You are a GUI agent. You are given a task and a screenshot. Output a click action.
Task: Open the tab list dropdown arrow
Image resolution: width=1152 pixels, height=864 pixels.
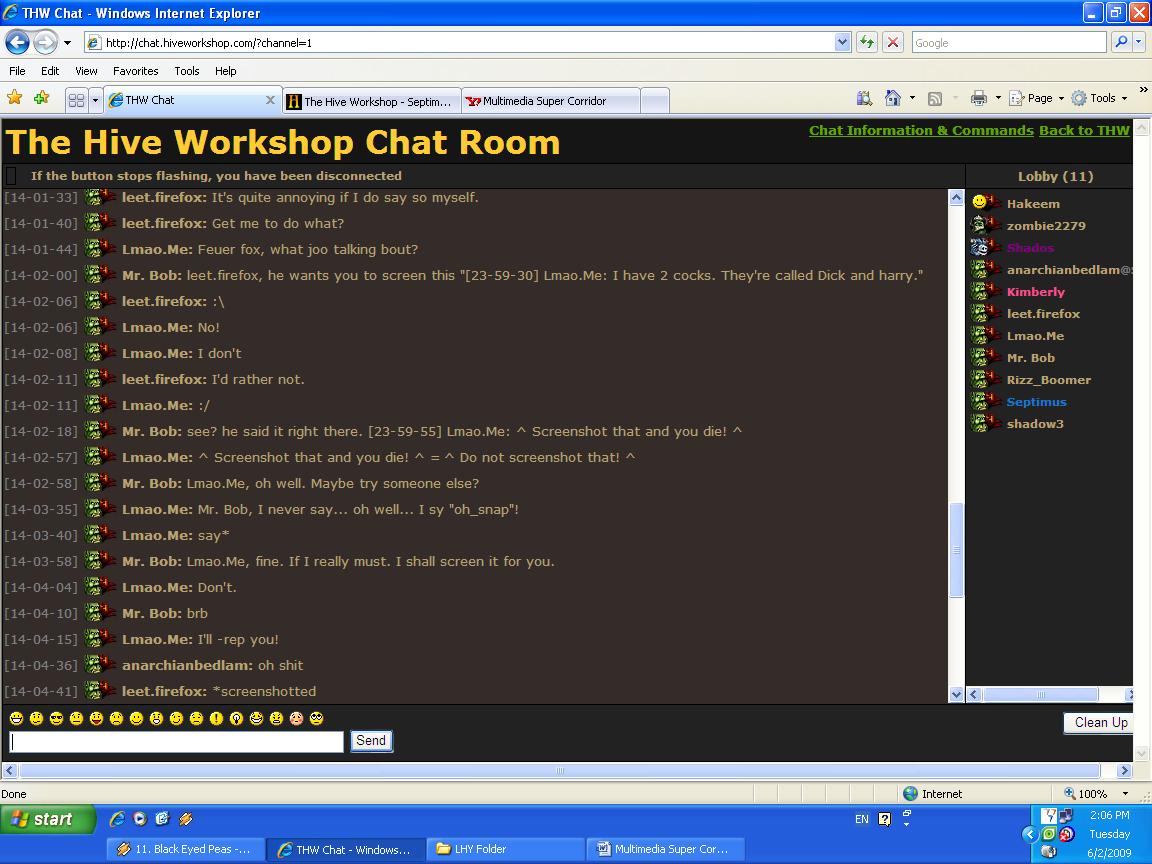pyautogui.click(x=96, y=100)
